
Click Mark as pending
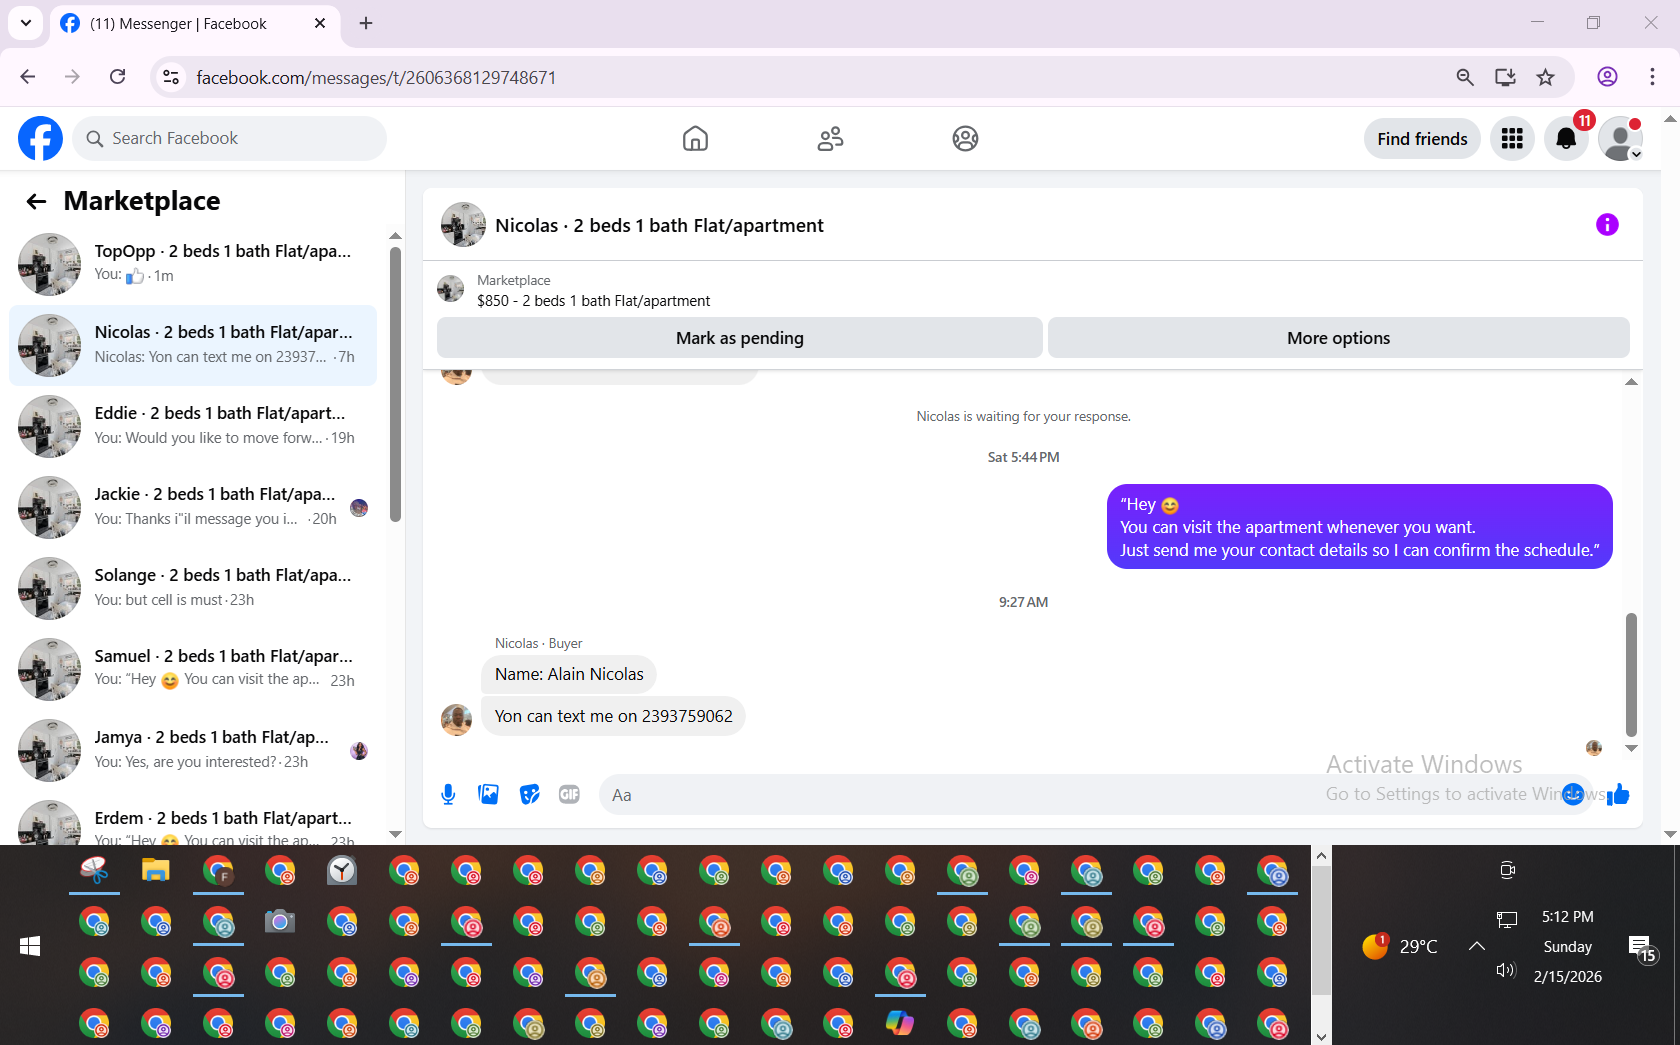[x=740, y=338]
